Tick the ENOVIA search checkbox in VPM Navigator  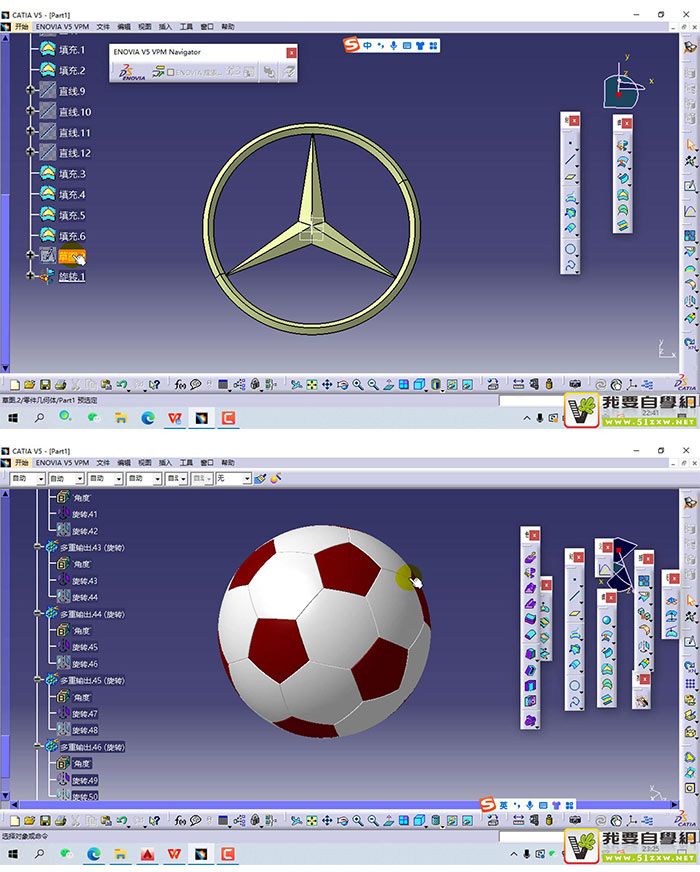tap(171, 72)
